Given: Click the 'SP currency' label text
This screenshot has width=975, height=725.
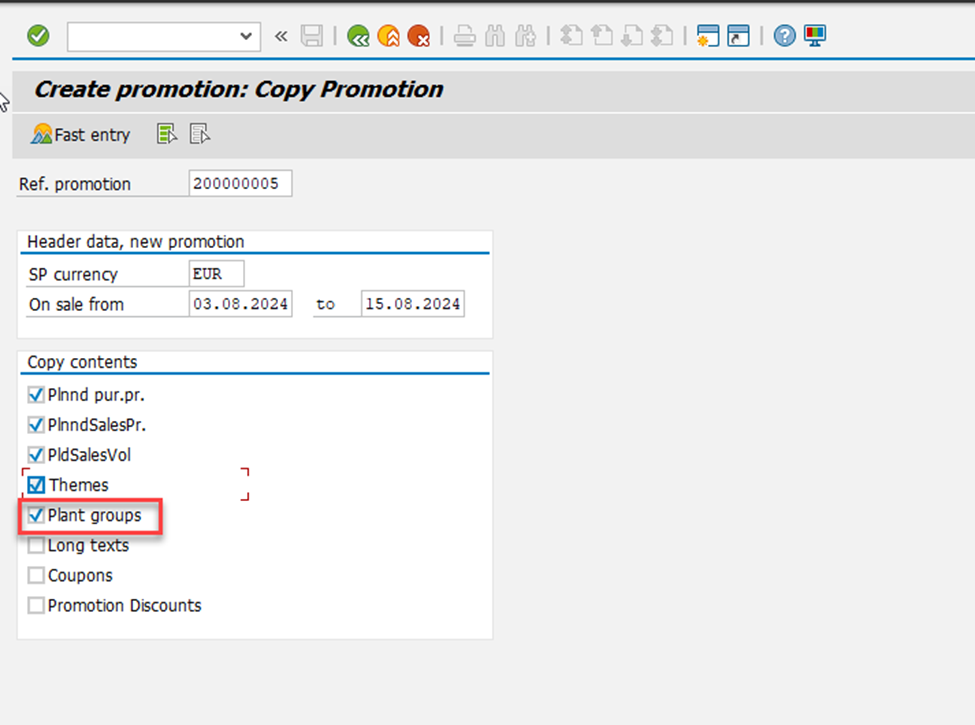Looking at the screenshot, I should point(73,274).
